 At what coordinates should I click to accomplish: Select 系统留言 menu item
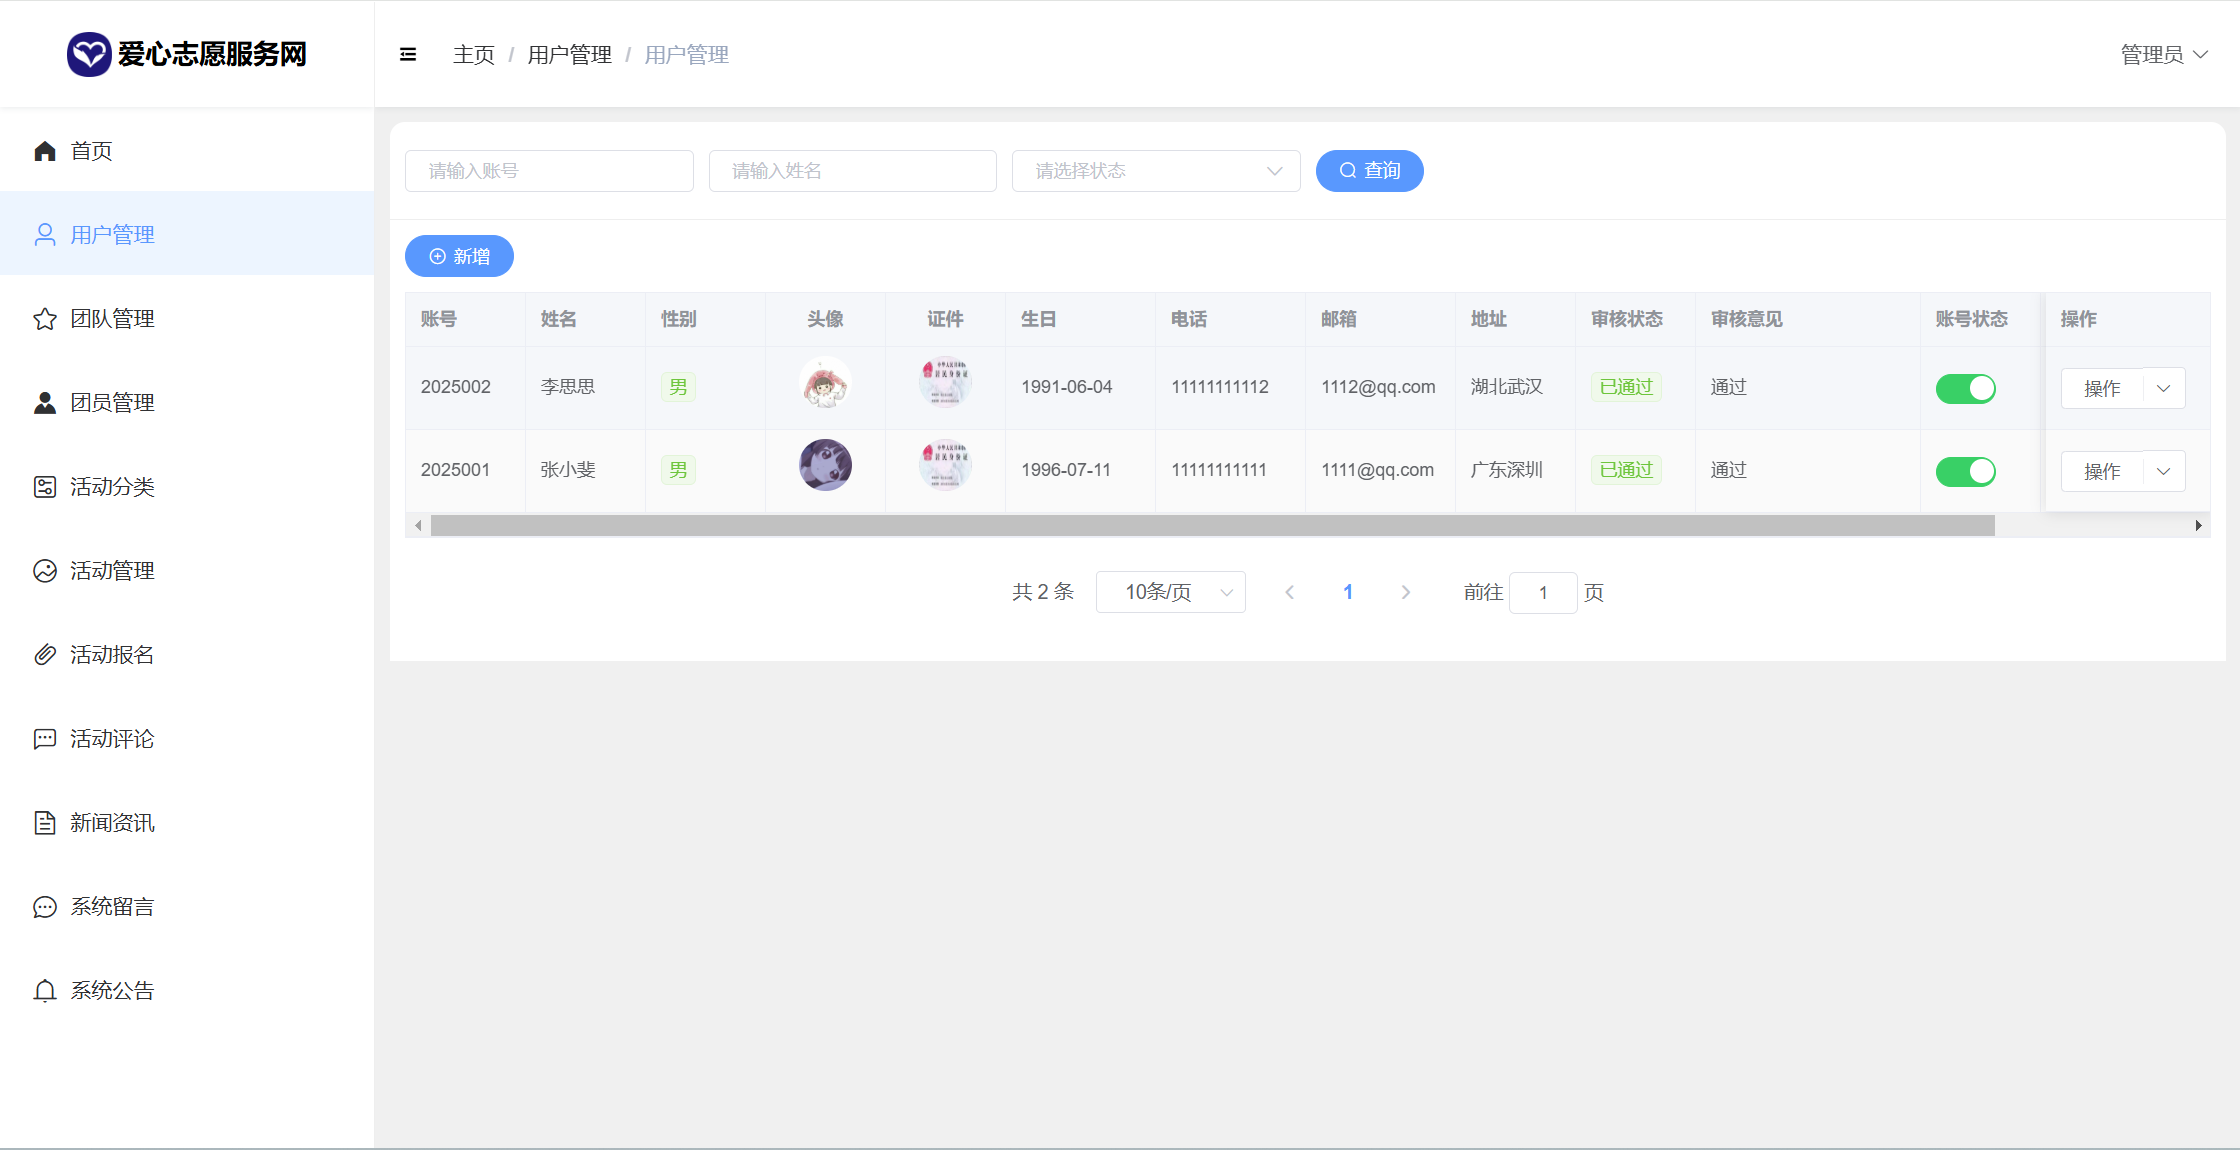point(112,907)
